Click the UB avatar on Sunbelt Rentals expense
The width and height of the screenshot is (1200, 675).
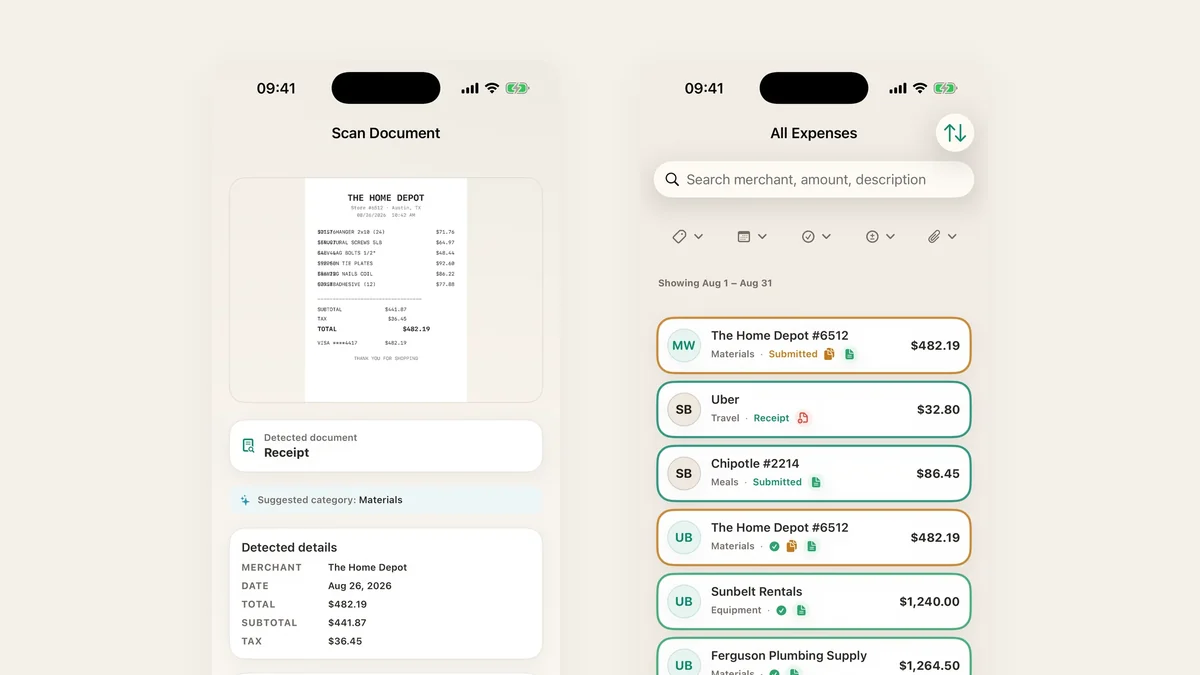(684, 602)
